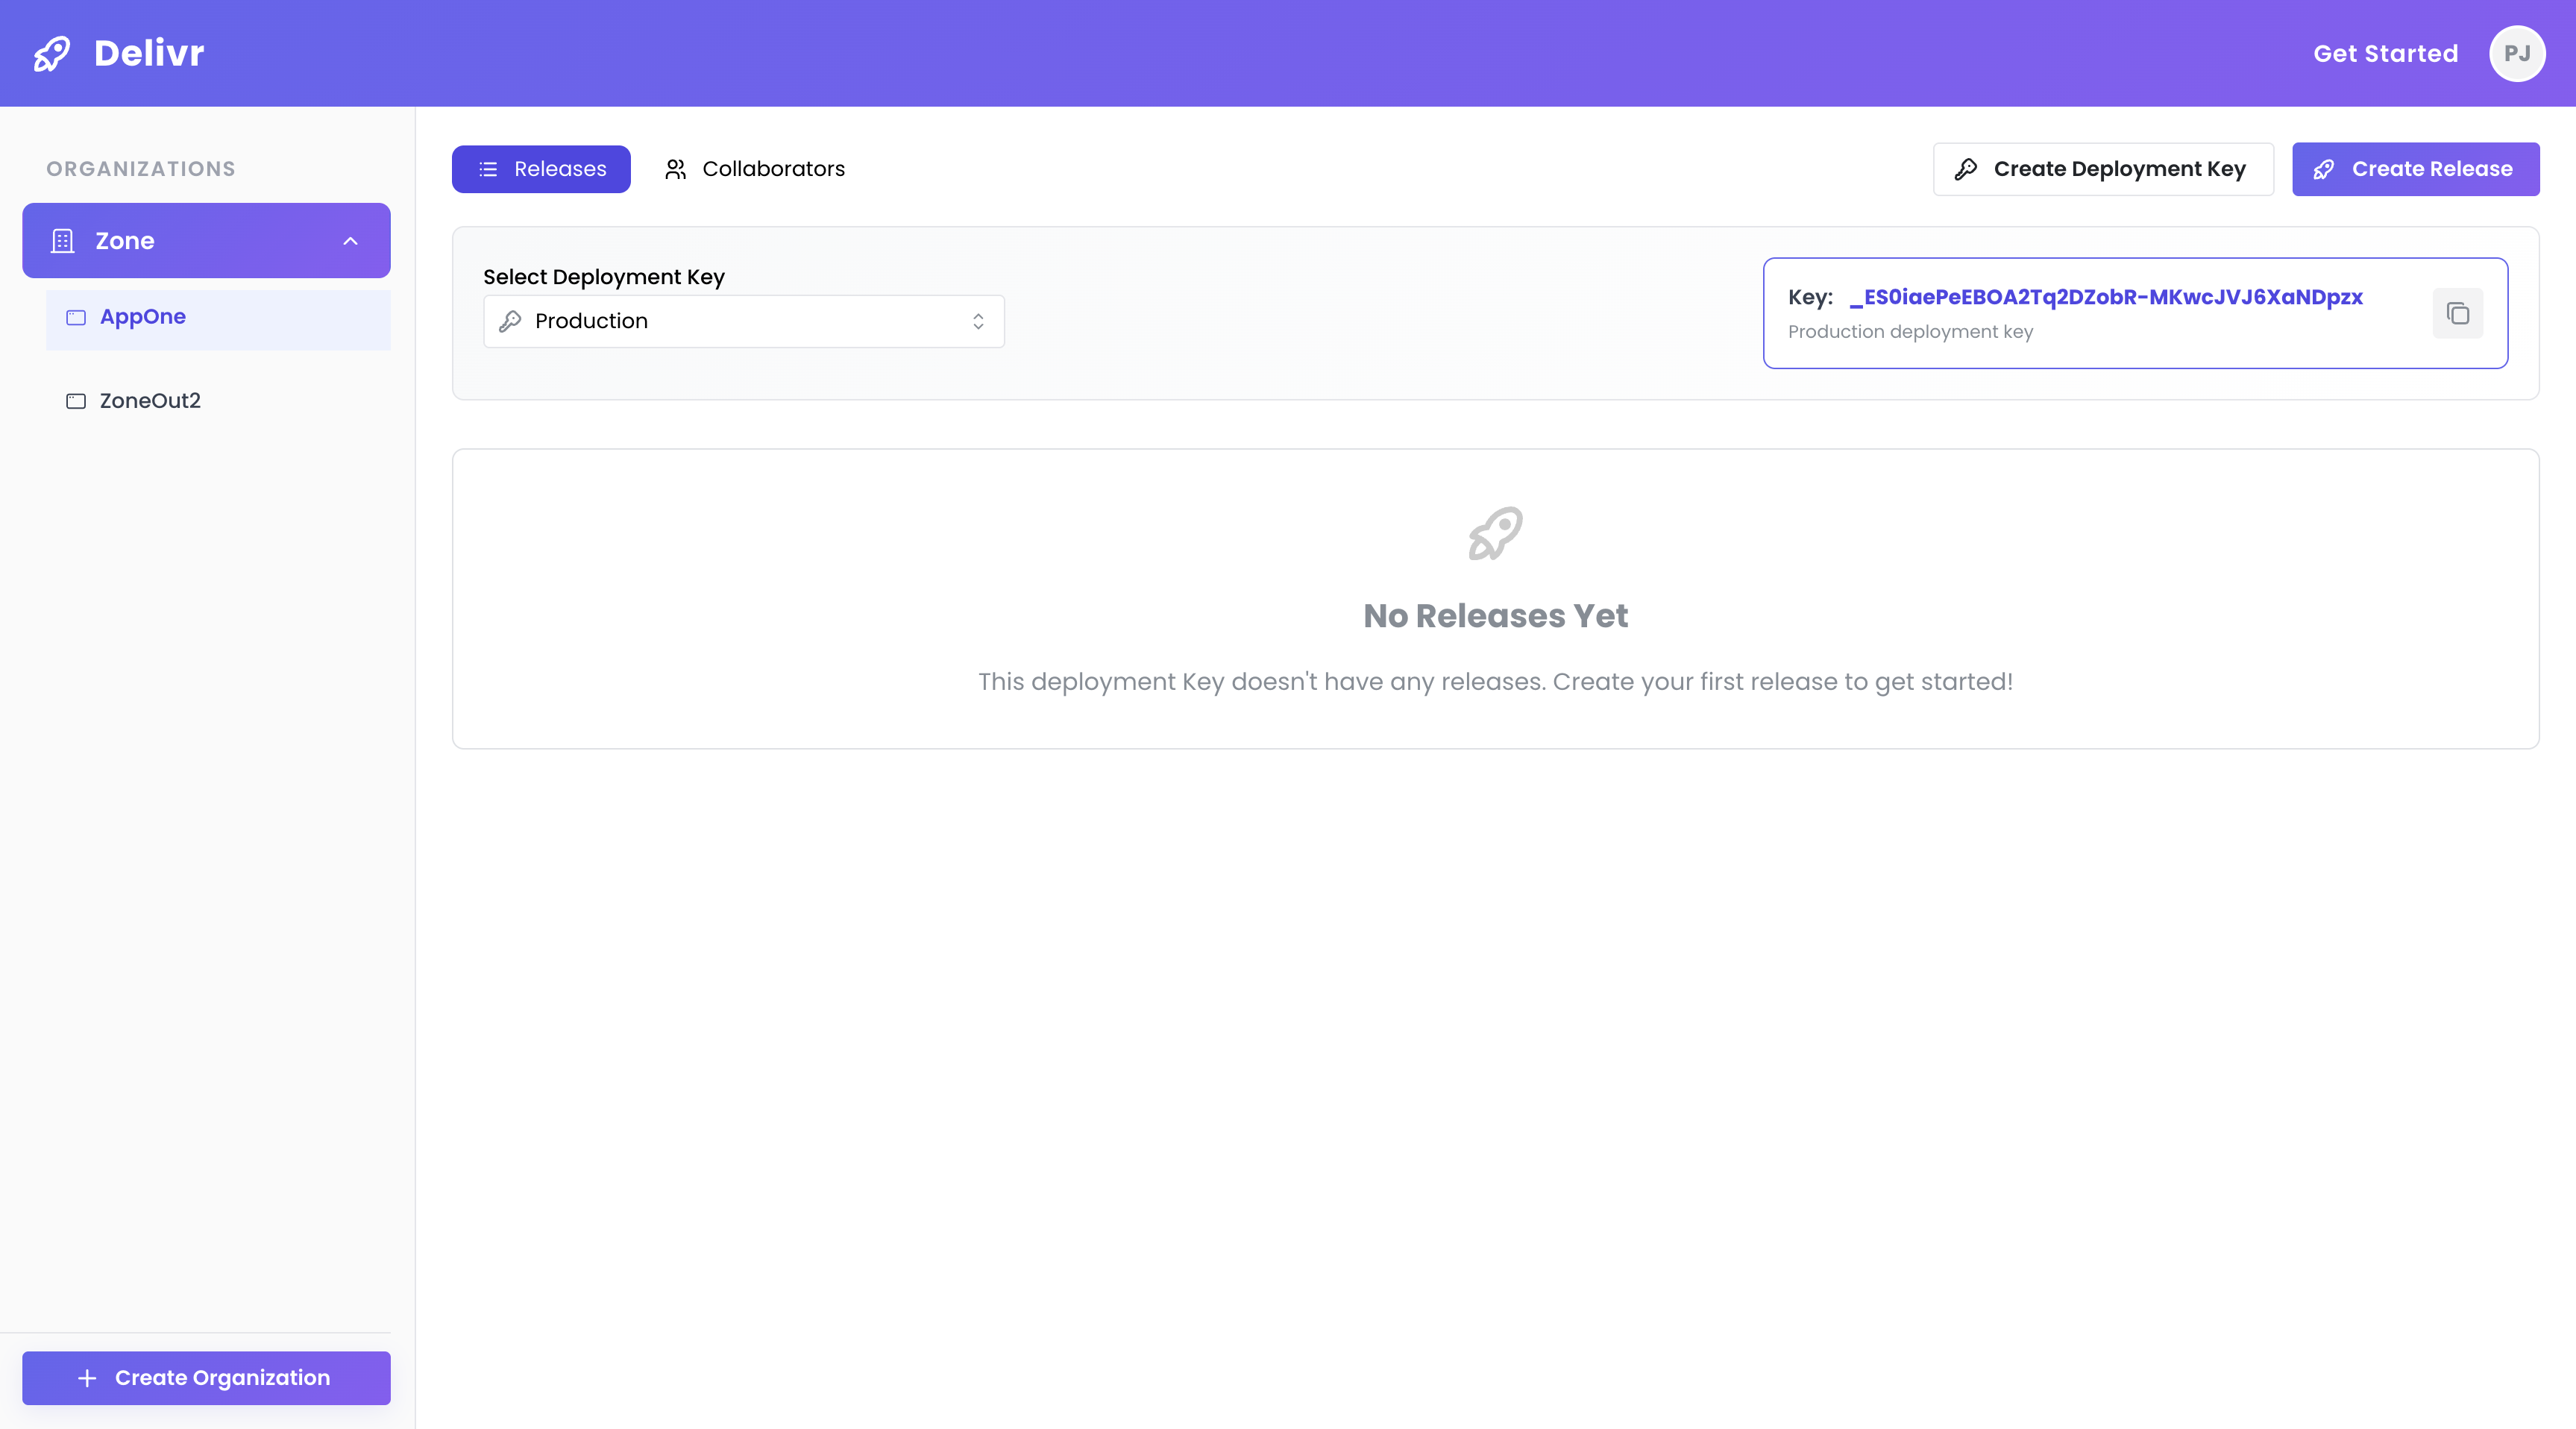Image resolution: width=2576 pixels, height=1429 pixels.
Task: Click the building icon next to Zone
Action: click(62, 240)
